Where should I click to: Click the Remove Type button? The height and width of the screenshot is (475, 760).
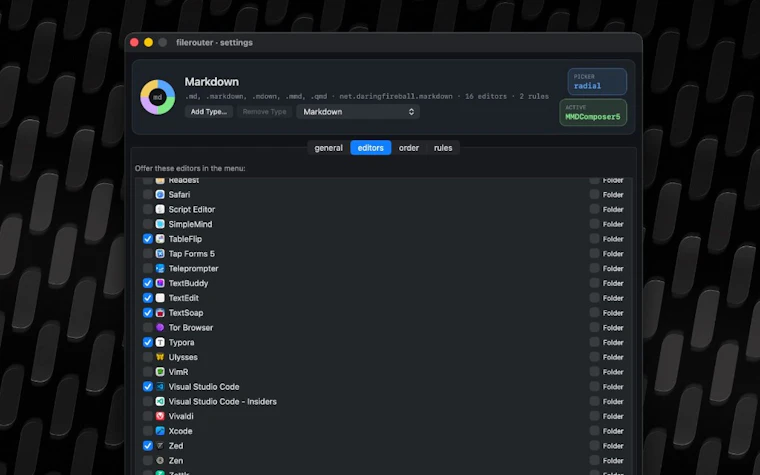[x=264, y=111]
